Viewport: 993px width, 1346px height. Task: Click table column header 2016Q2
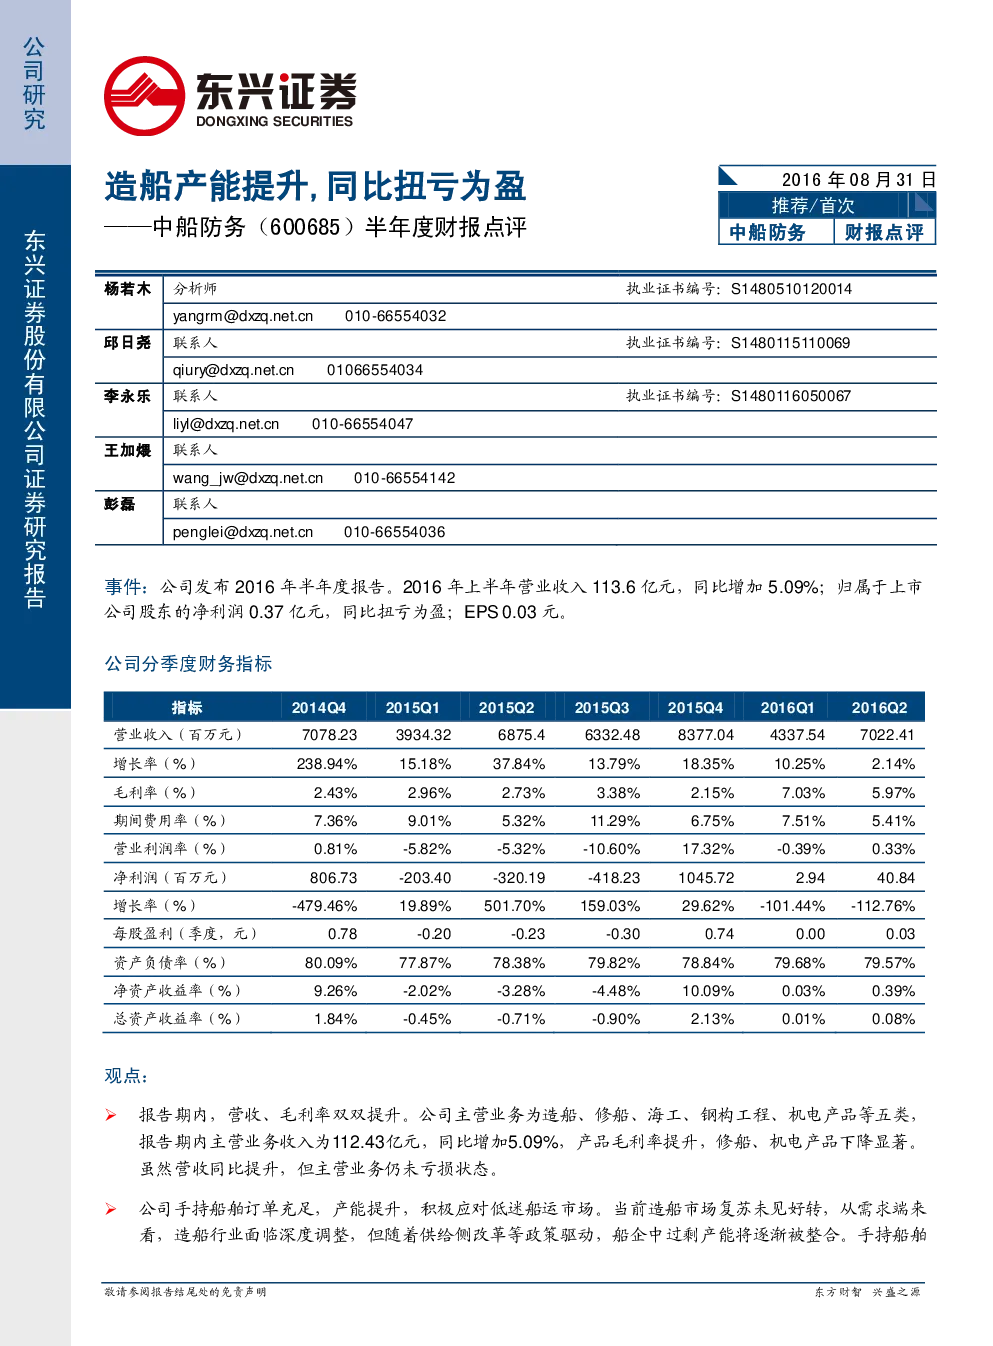click(879, 707)
